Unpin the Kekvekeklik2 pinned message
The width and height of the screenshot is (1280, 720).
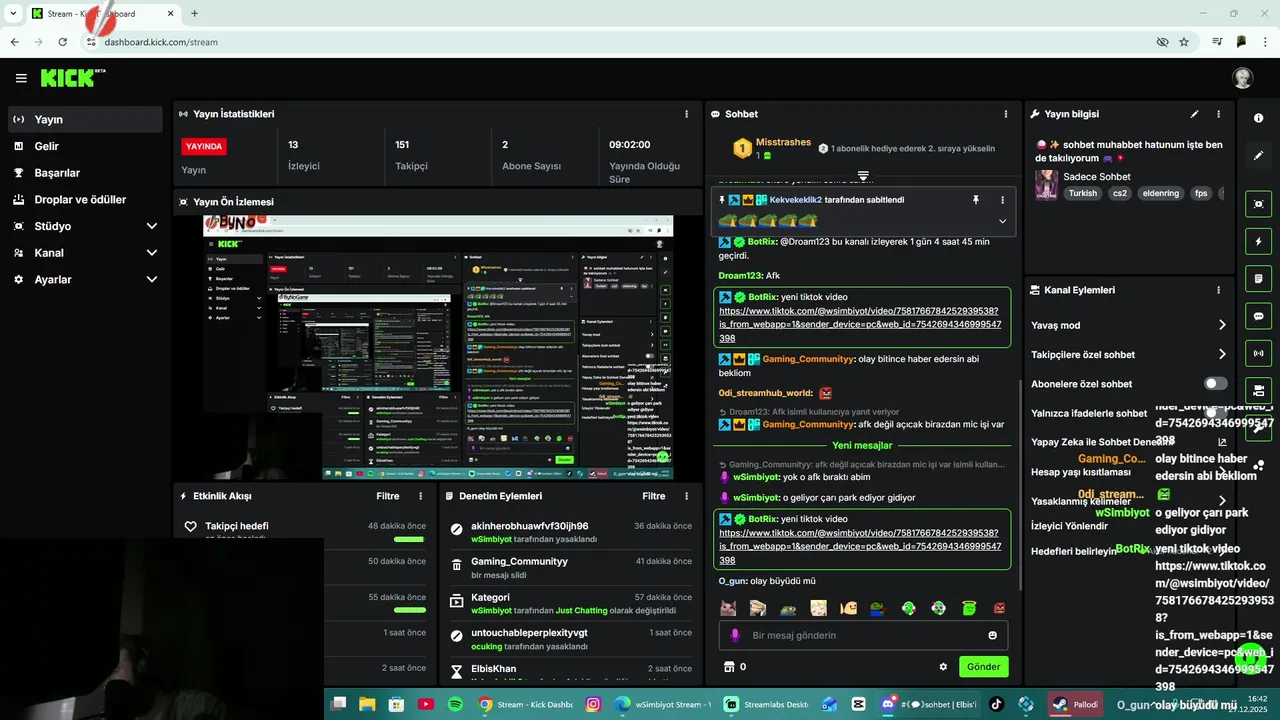pos(976,200)
